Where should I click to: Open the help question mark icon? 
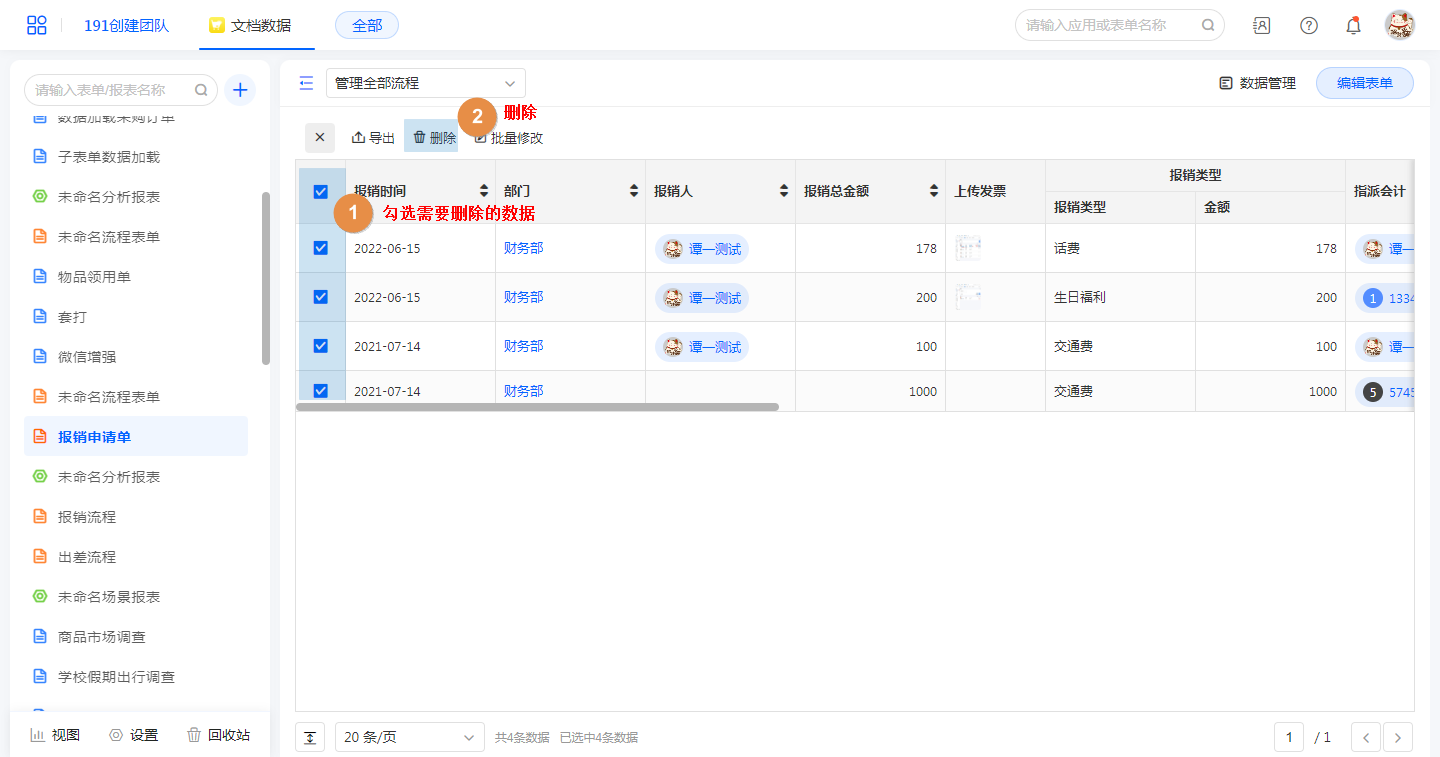1308,25
